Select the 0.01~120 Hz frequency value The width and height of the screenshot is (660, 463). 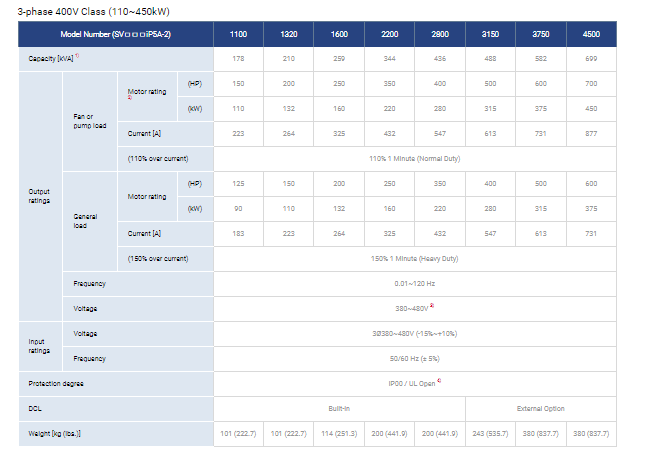click(414, 283)
